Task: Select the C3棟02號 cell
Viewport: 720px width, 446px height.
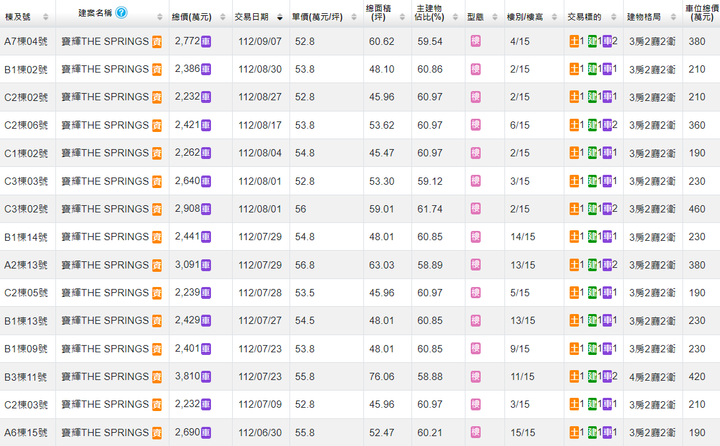Action: click(x=26, y=209)
